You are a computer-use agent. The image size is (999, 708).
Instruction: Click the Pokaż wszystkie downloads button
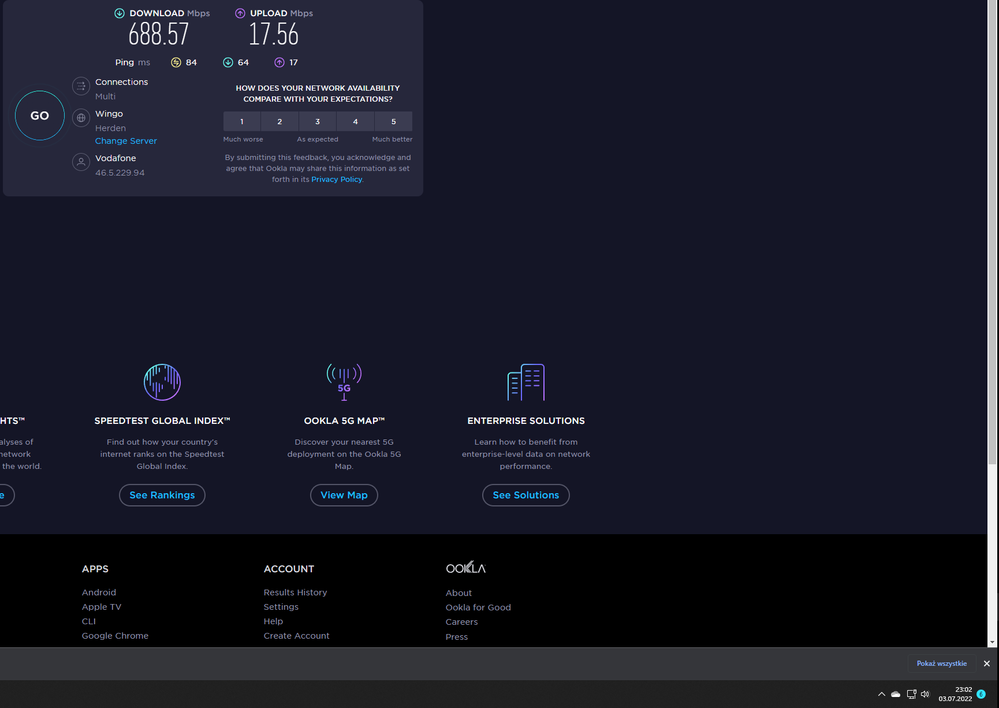click(x=942, y=664)
